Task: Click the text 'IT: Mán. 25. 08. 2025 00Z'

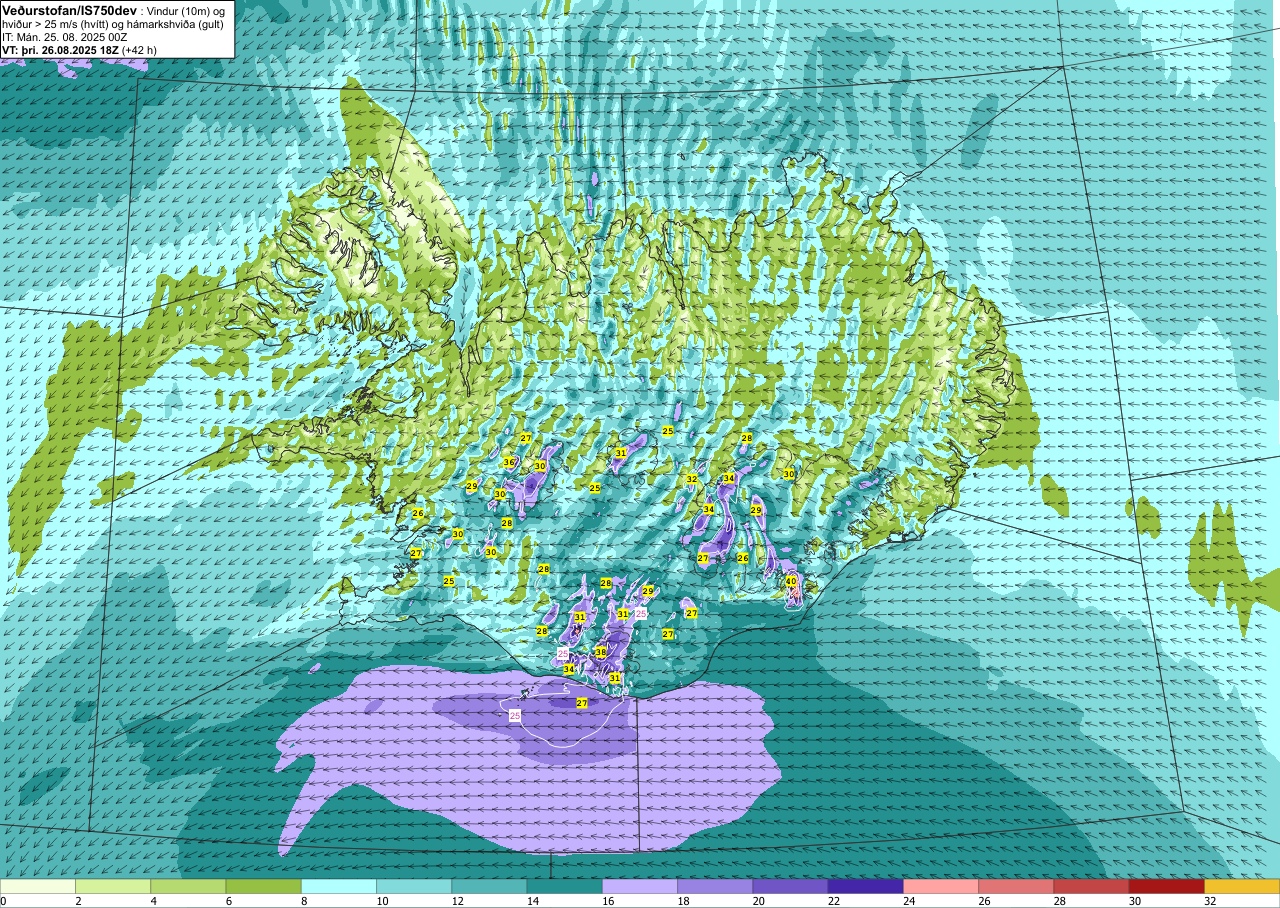Action: point(64,37)
